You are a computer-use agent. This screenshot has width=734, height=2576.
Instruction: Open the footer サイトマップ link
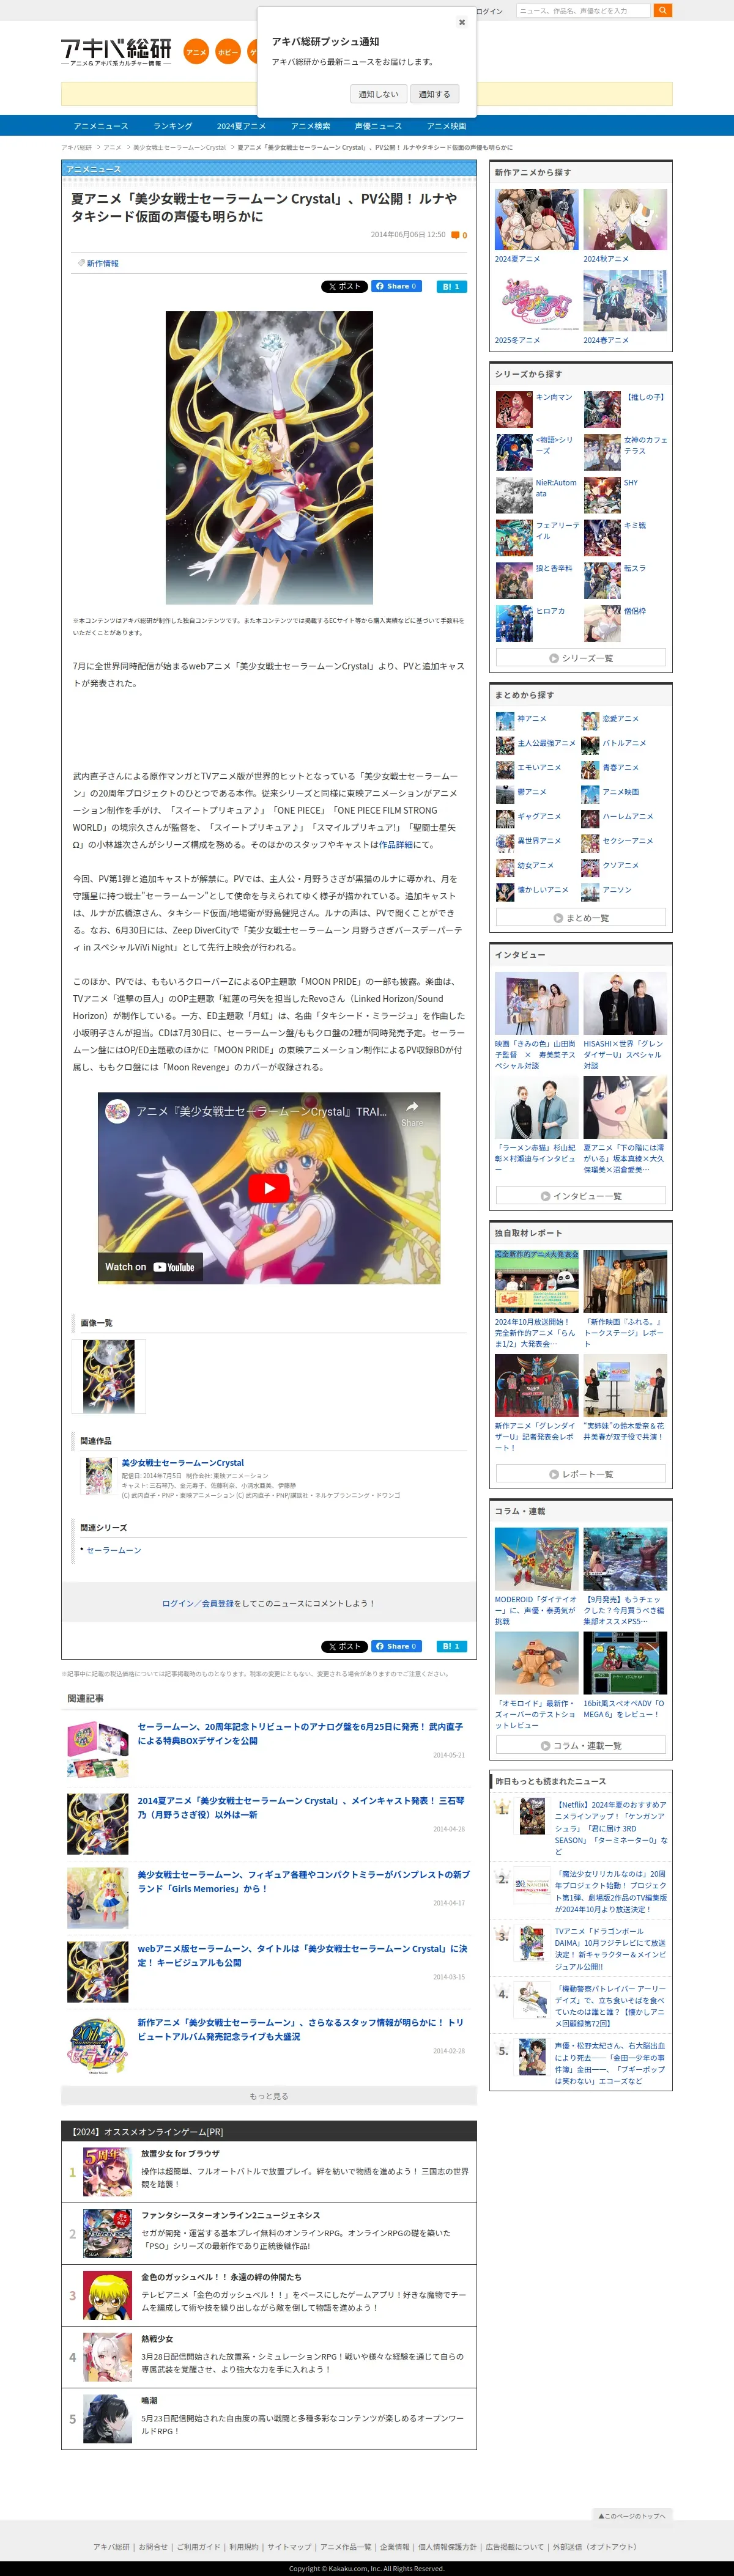click(289, 2547)
